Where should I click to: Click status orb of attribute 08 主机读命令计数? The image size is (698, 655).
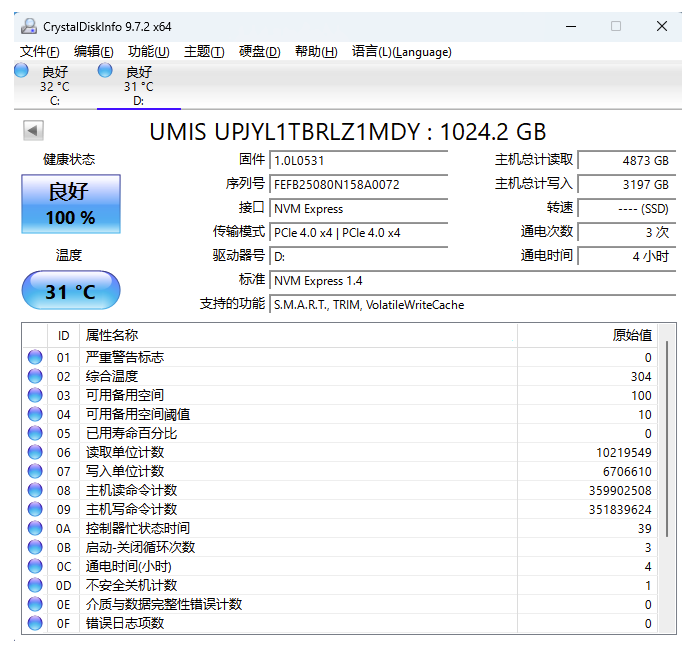[35, 490]
